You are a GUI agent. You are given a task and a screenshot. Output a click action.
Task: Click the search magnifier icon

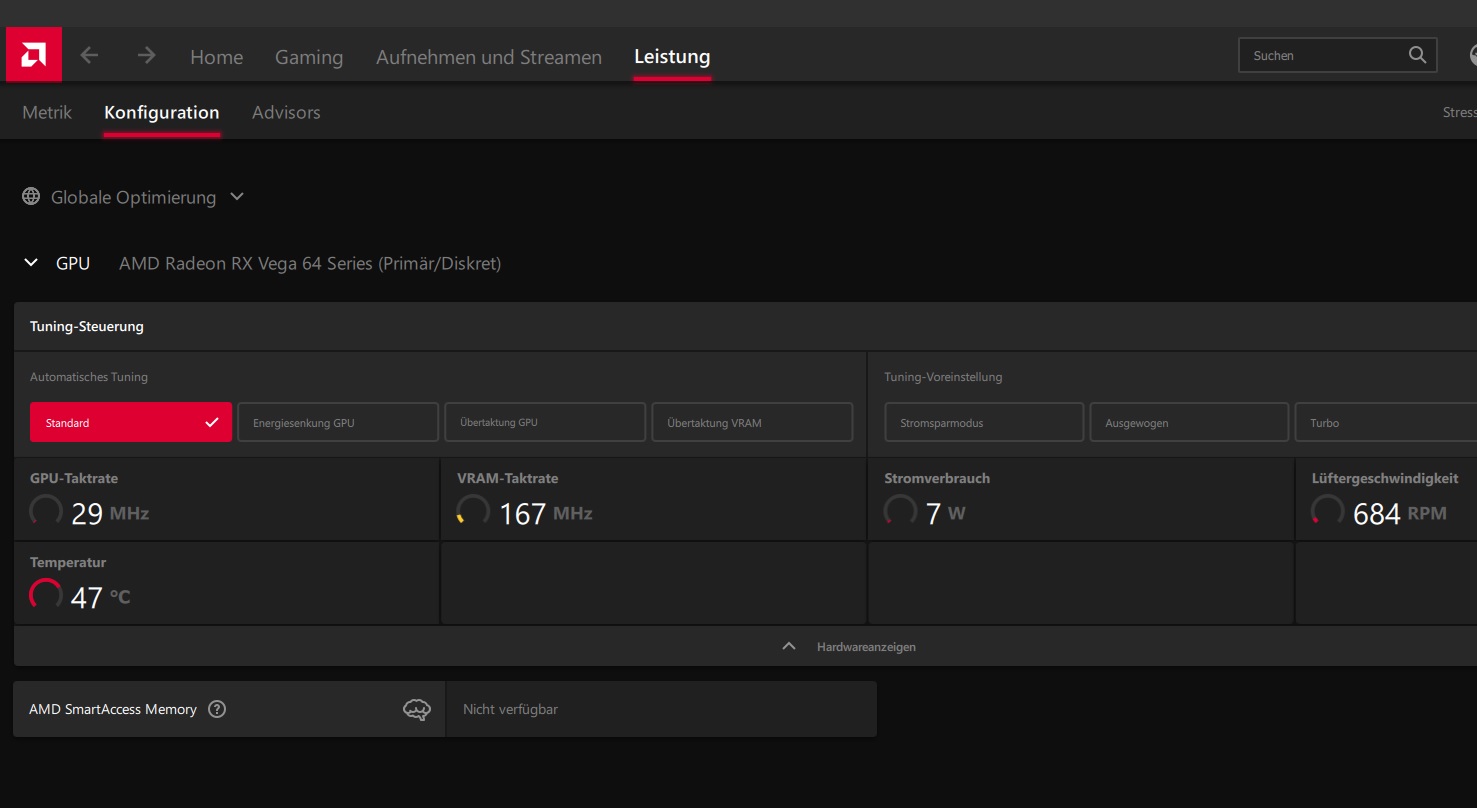tap(1417, 55)
